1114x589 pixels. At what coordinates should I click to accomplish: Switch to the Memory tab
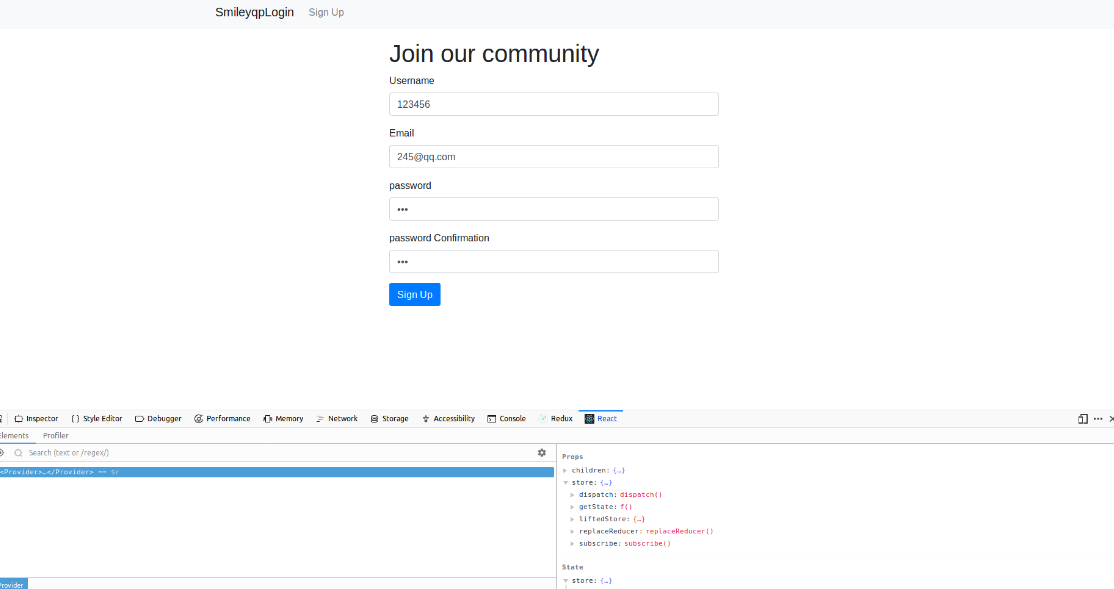click(283, 418)
